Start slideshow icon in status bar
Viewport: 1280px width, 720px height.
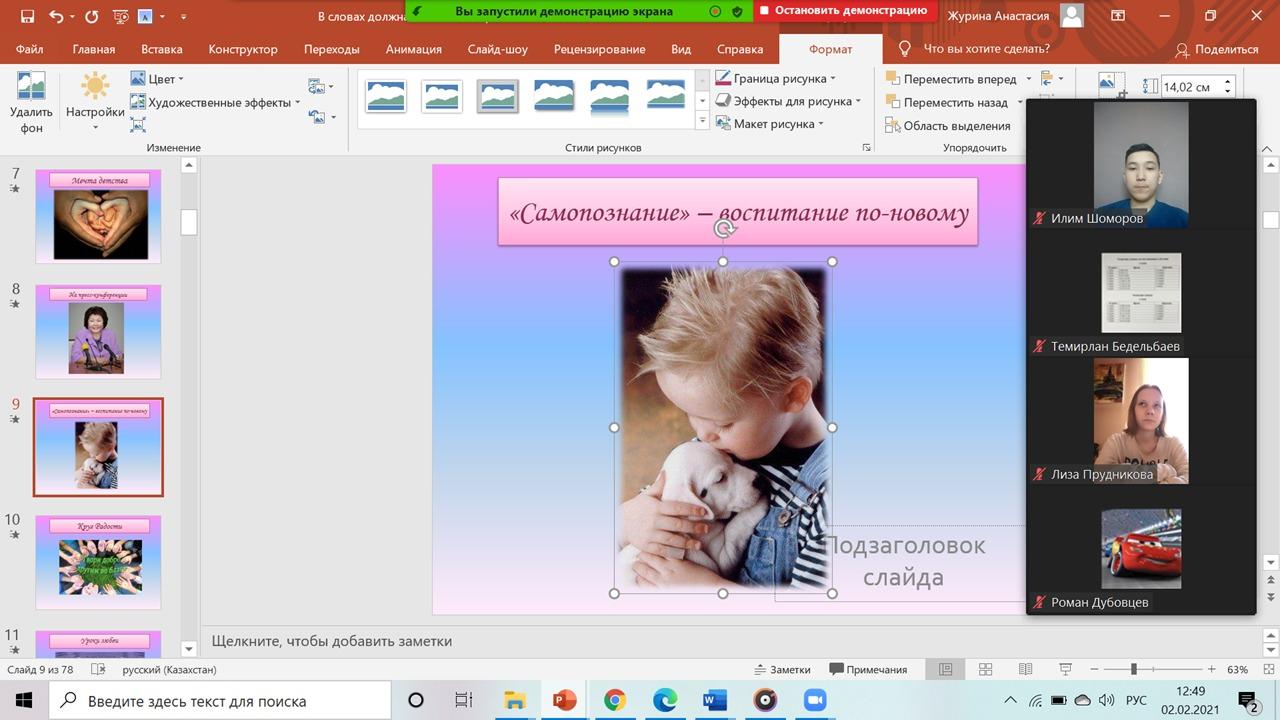point(1065,669)
